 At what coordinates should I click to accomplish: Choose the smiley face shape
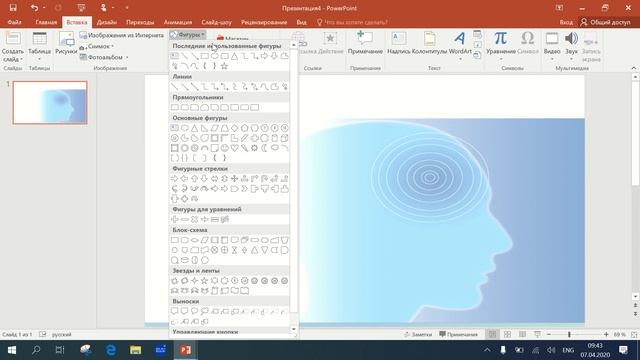coord(224,148)
